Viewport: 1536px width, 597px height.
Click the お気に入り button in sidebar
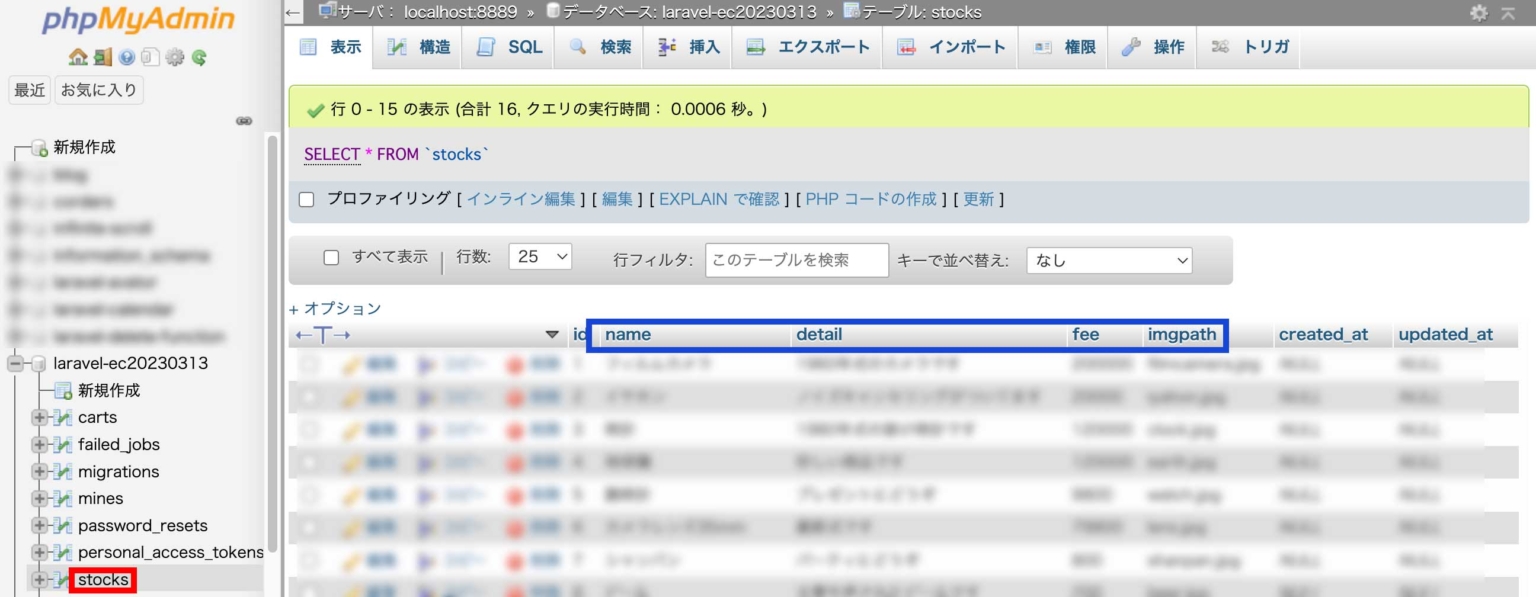[x=99, y=90]
